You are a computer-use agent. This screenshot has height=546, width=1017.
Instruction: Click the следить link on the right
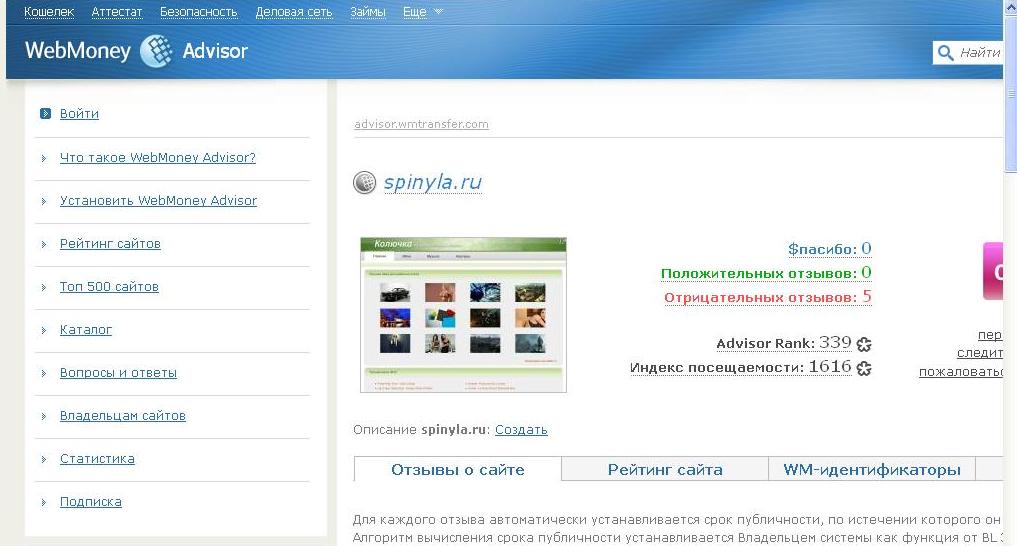coord(979,353)
